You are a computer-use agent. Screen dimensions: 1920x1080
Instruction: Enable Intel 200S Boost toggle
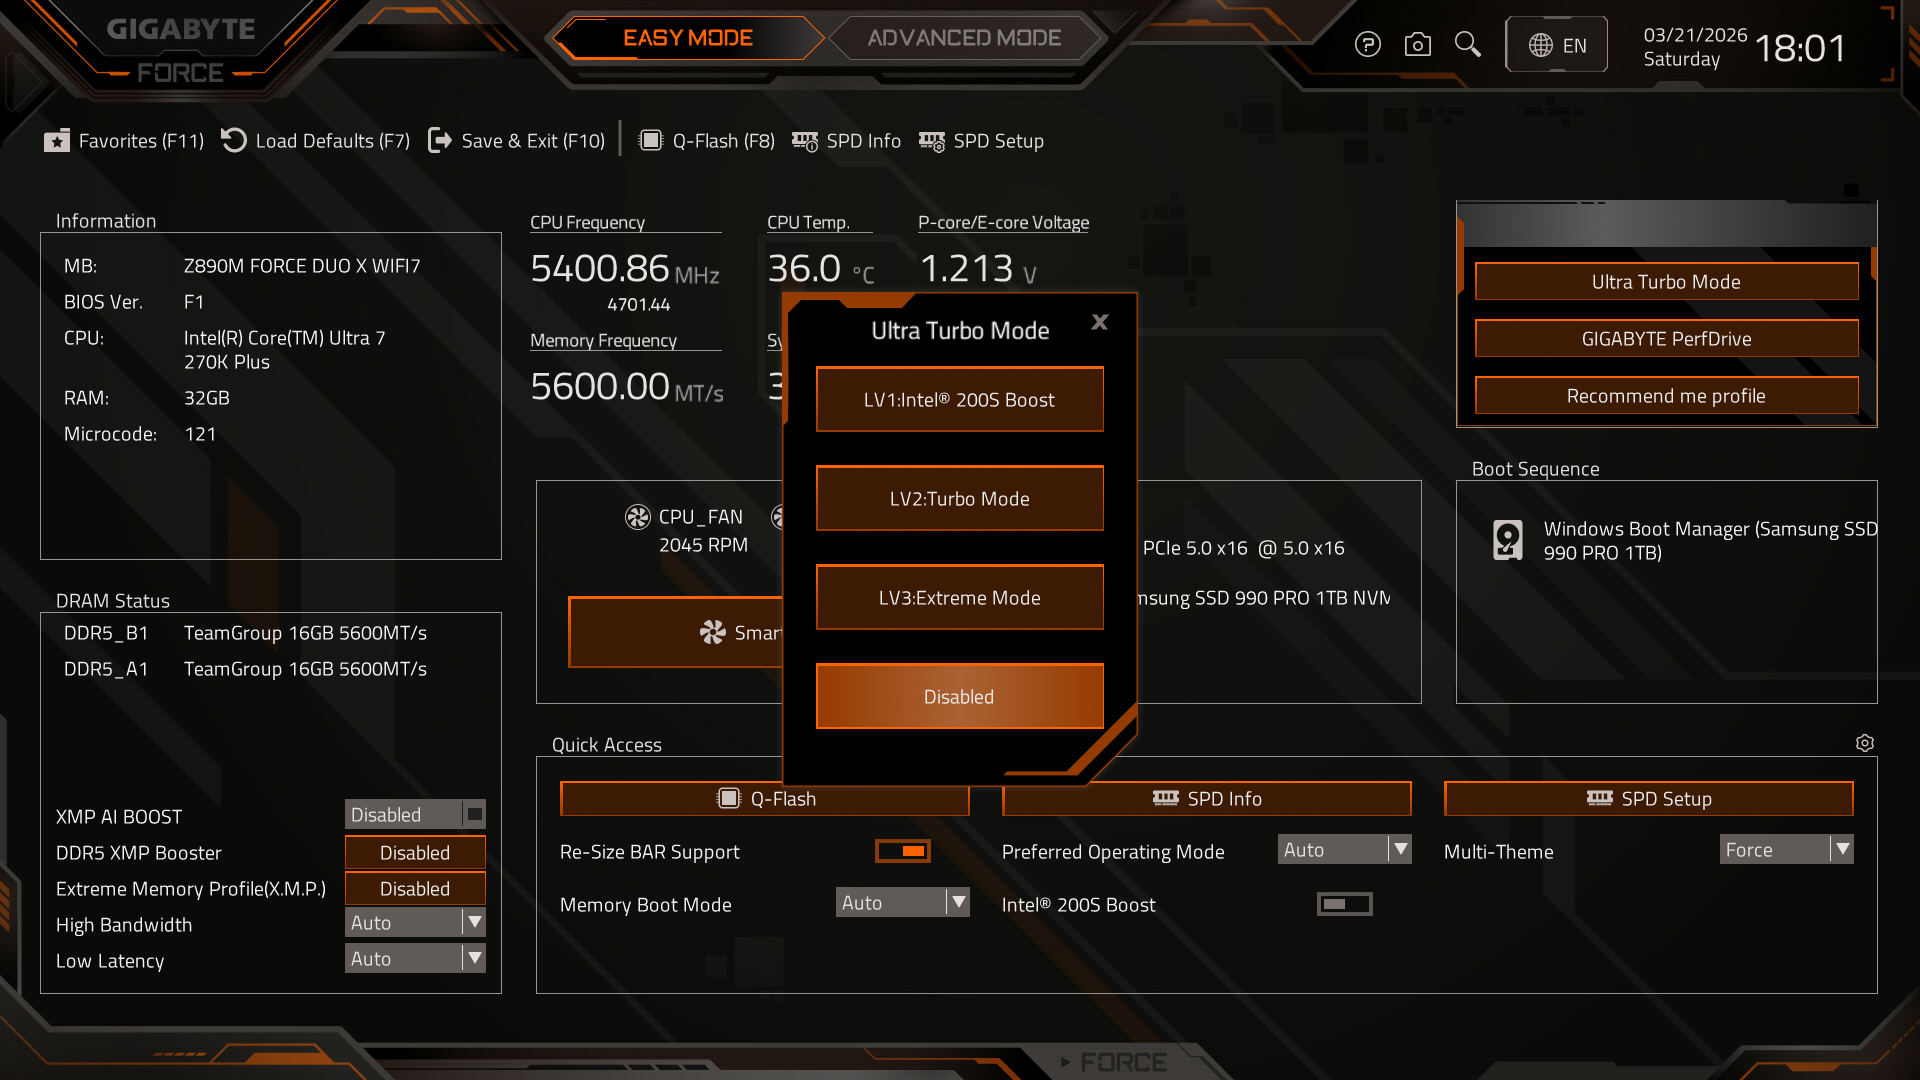1344,903
